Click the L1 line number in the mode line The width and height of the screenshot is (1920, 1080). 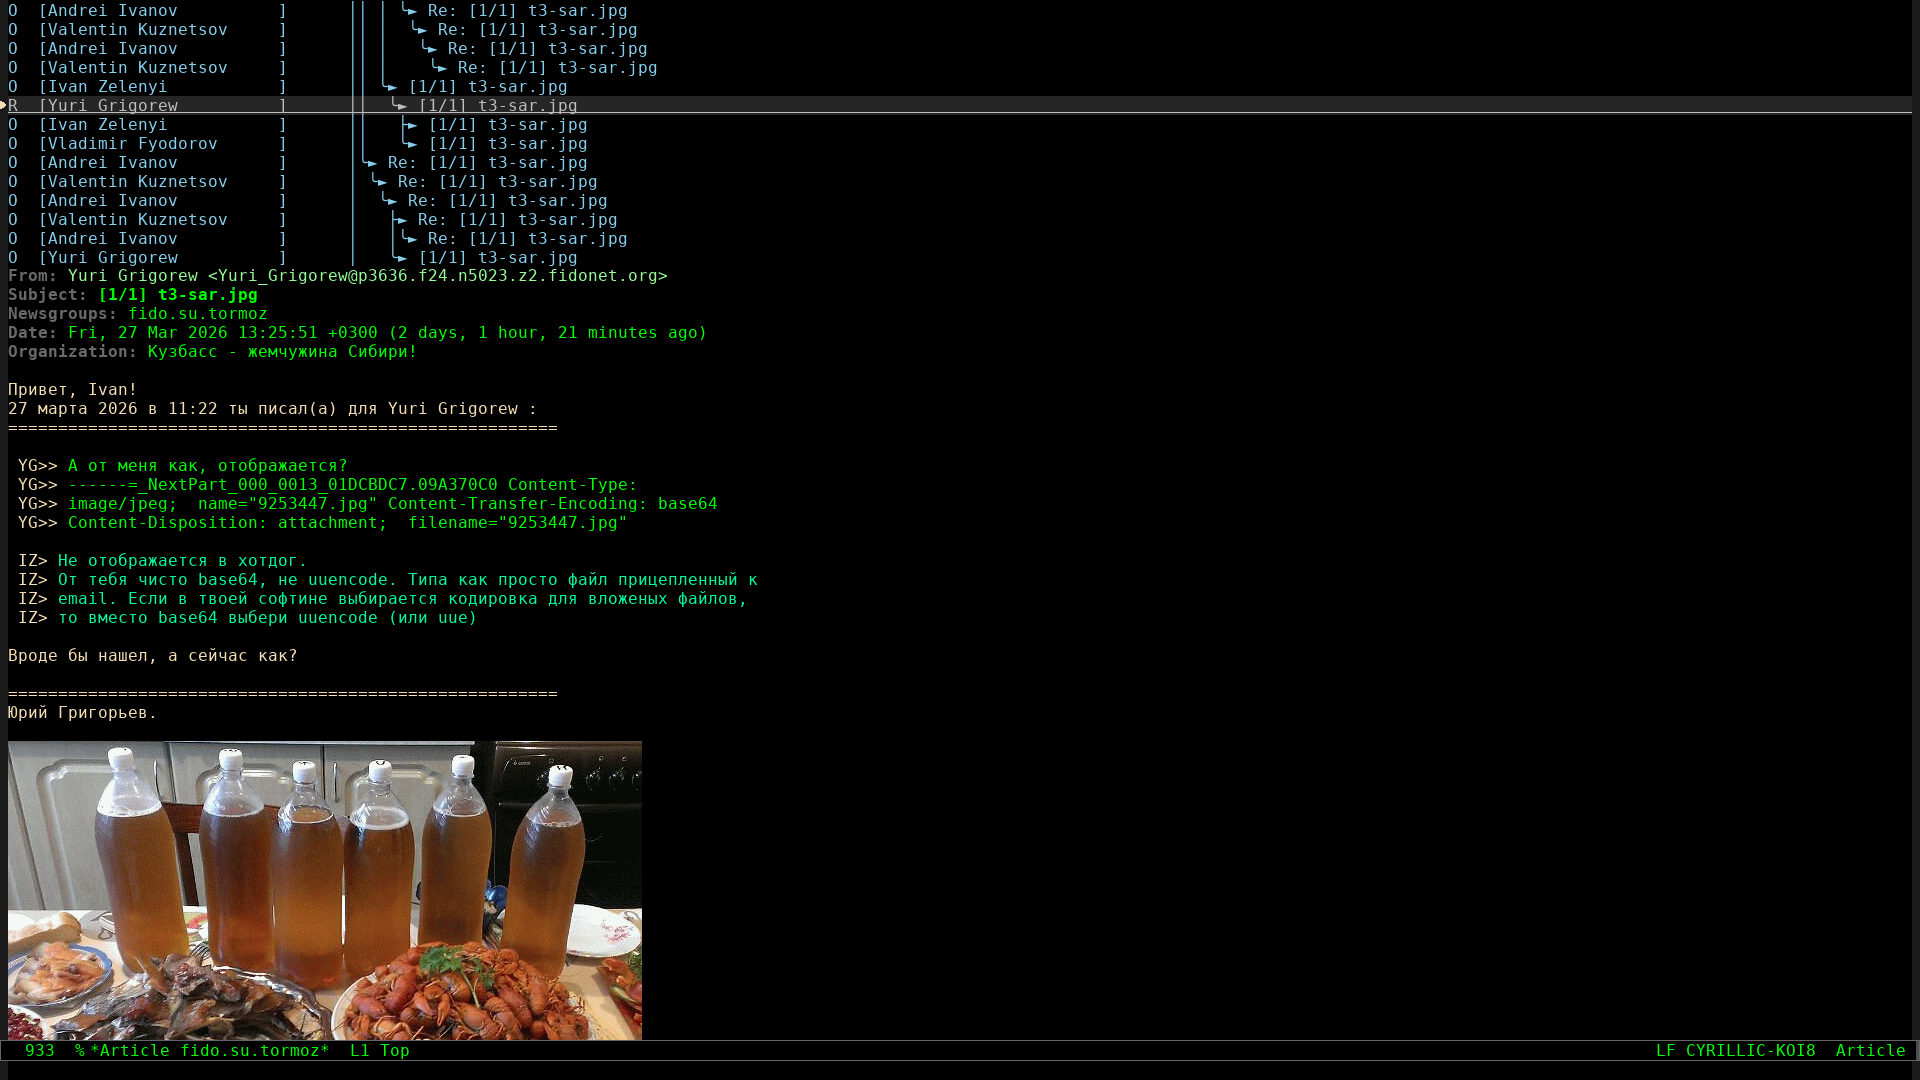pyautogui.click(x=360, y=1051)
